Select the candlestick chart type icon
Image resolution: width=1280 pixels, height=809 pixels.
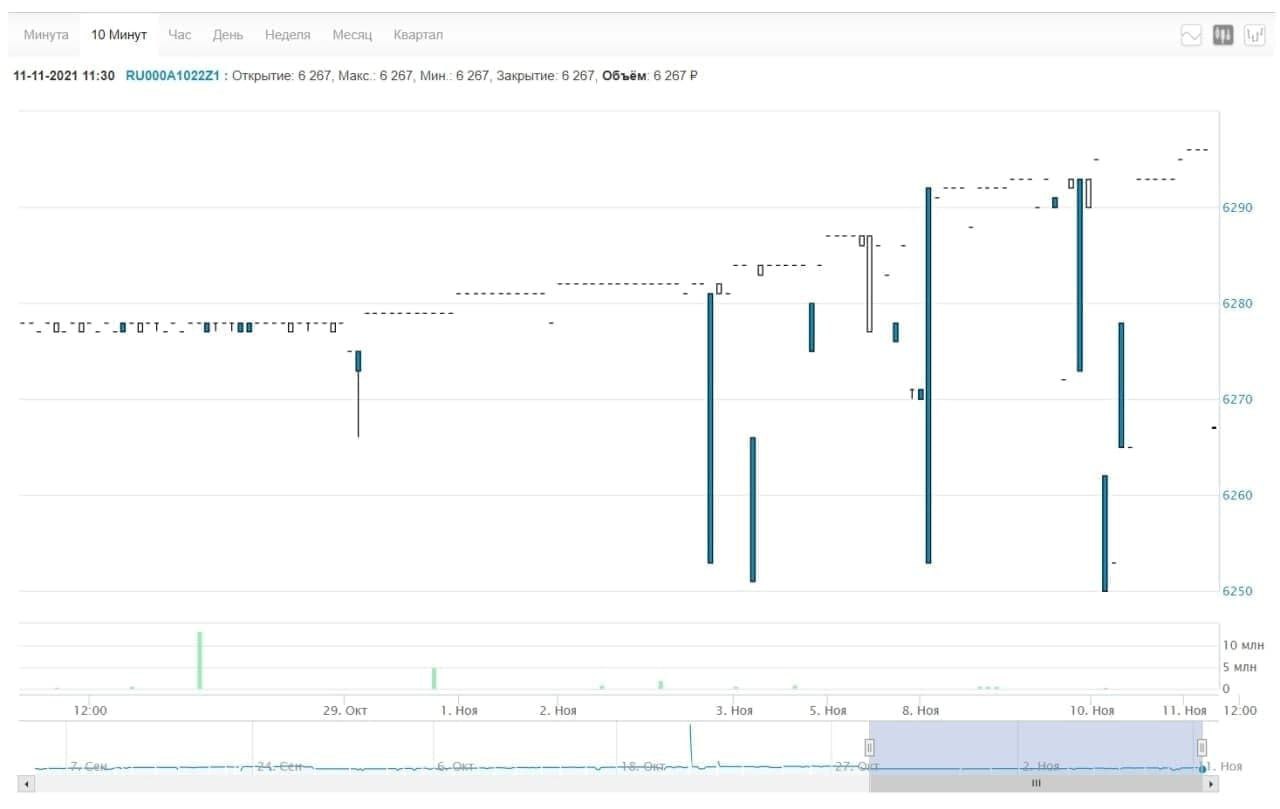point(1222,35)
